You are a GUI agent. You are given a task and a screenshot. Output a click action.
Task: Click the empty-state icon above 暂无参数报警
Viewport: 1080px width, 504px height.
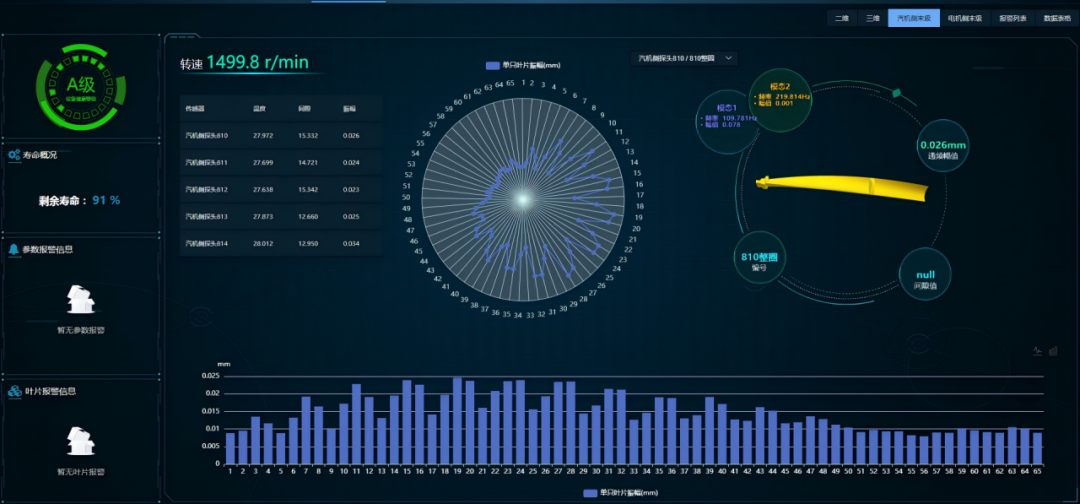[80, 300]
